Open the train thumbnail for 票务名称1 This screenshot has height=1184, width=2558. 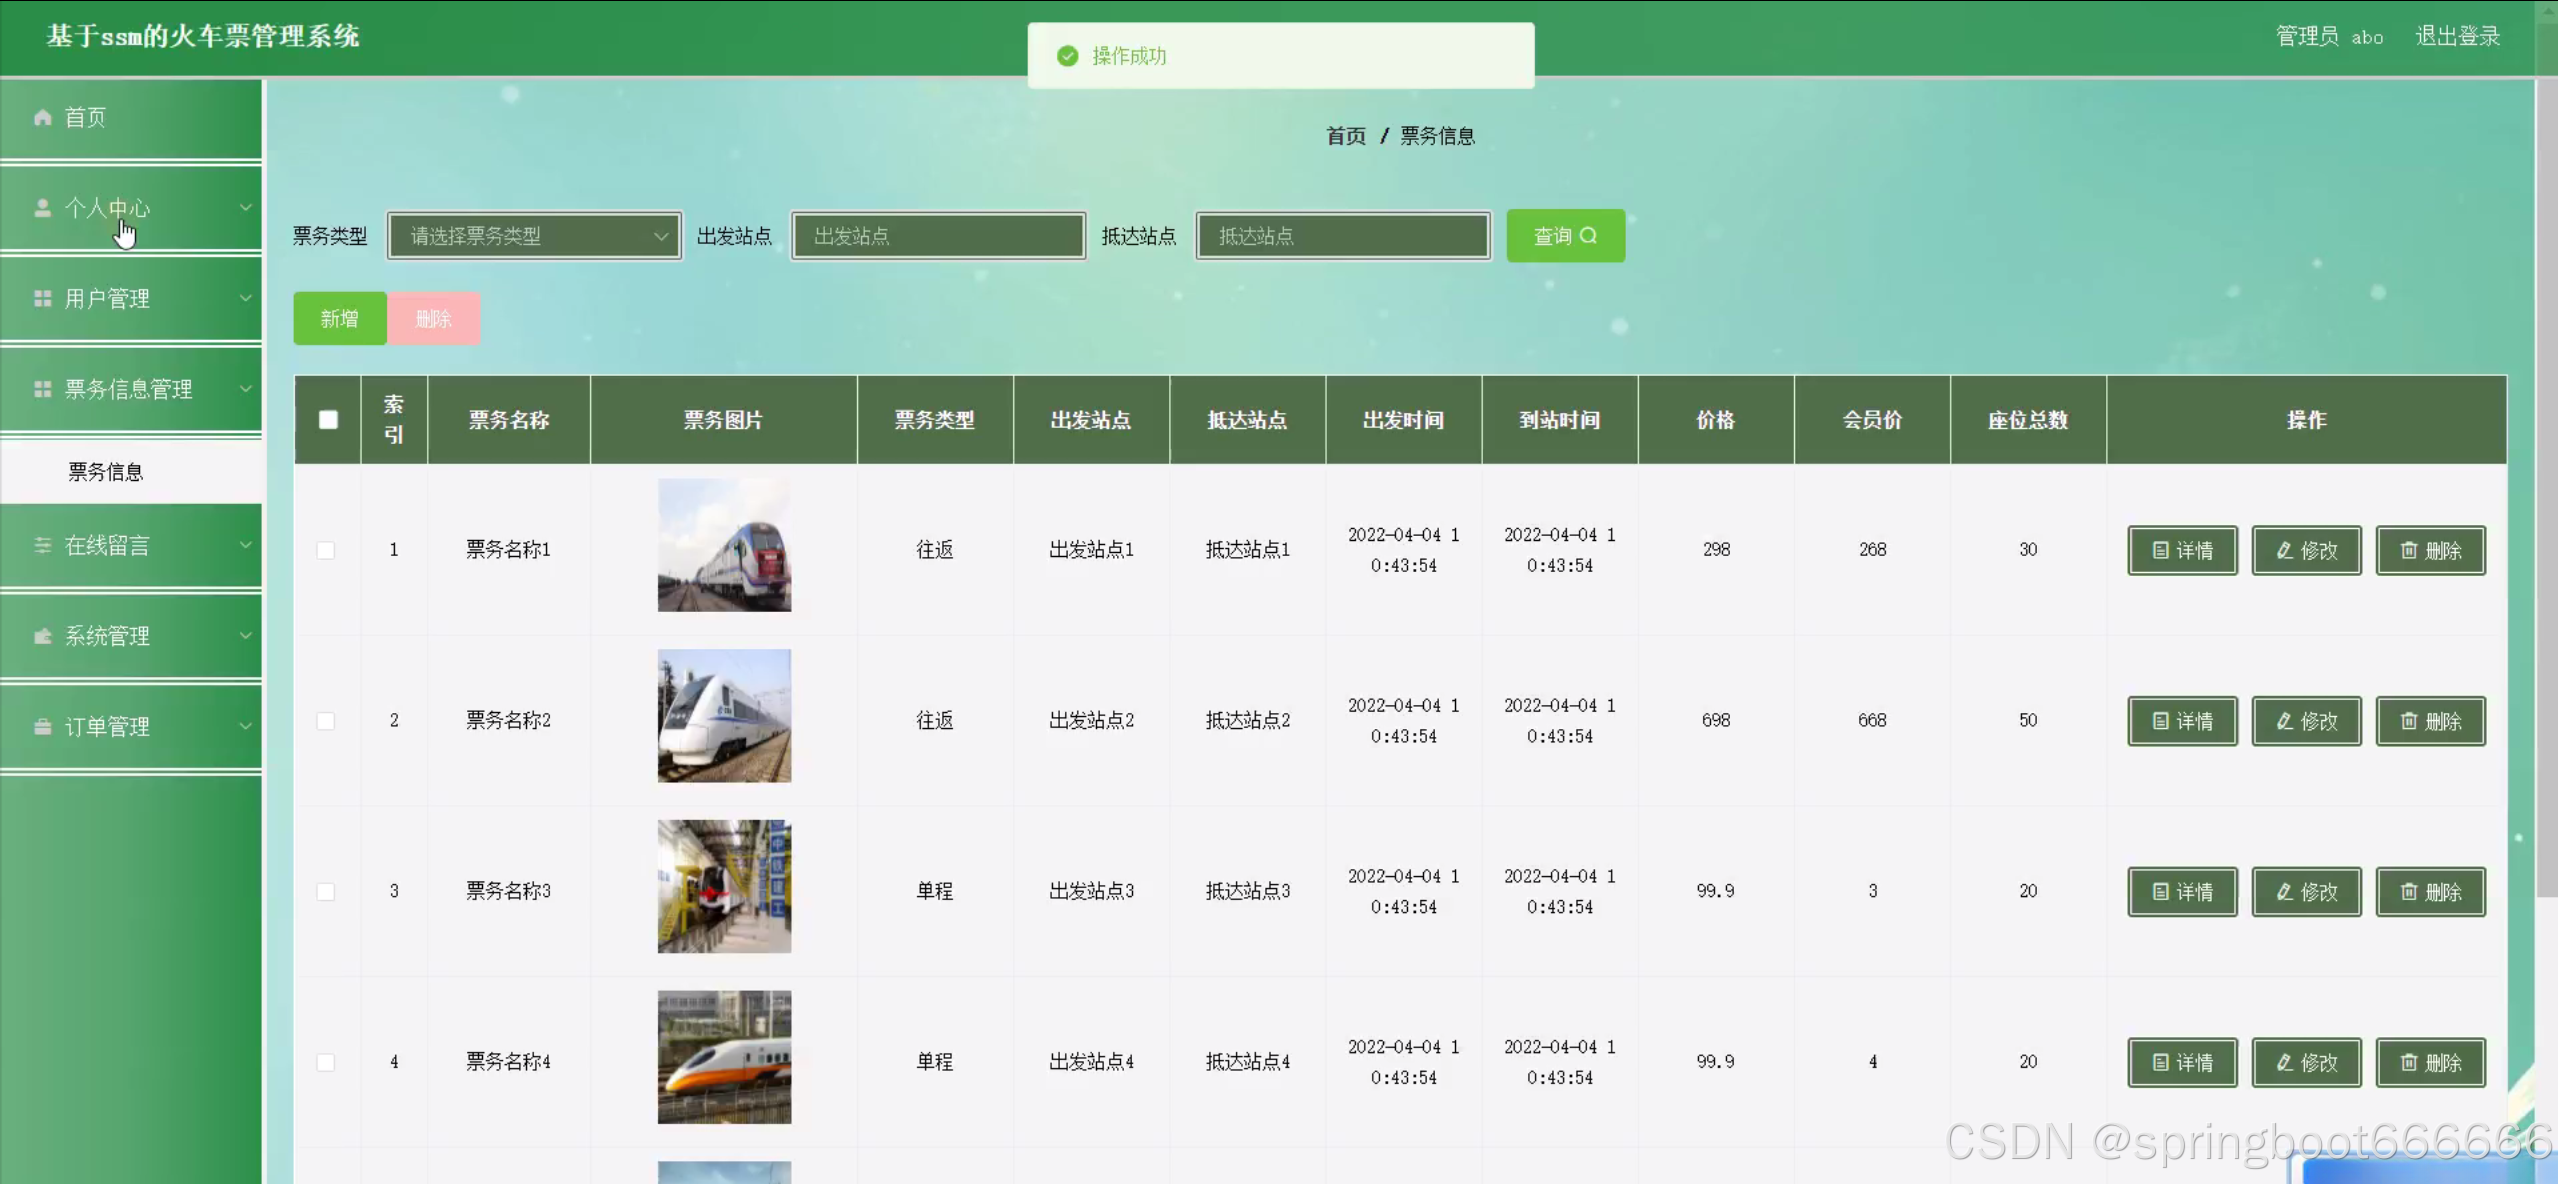coord(724,545)
